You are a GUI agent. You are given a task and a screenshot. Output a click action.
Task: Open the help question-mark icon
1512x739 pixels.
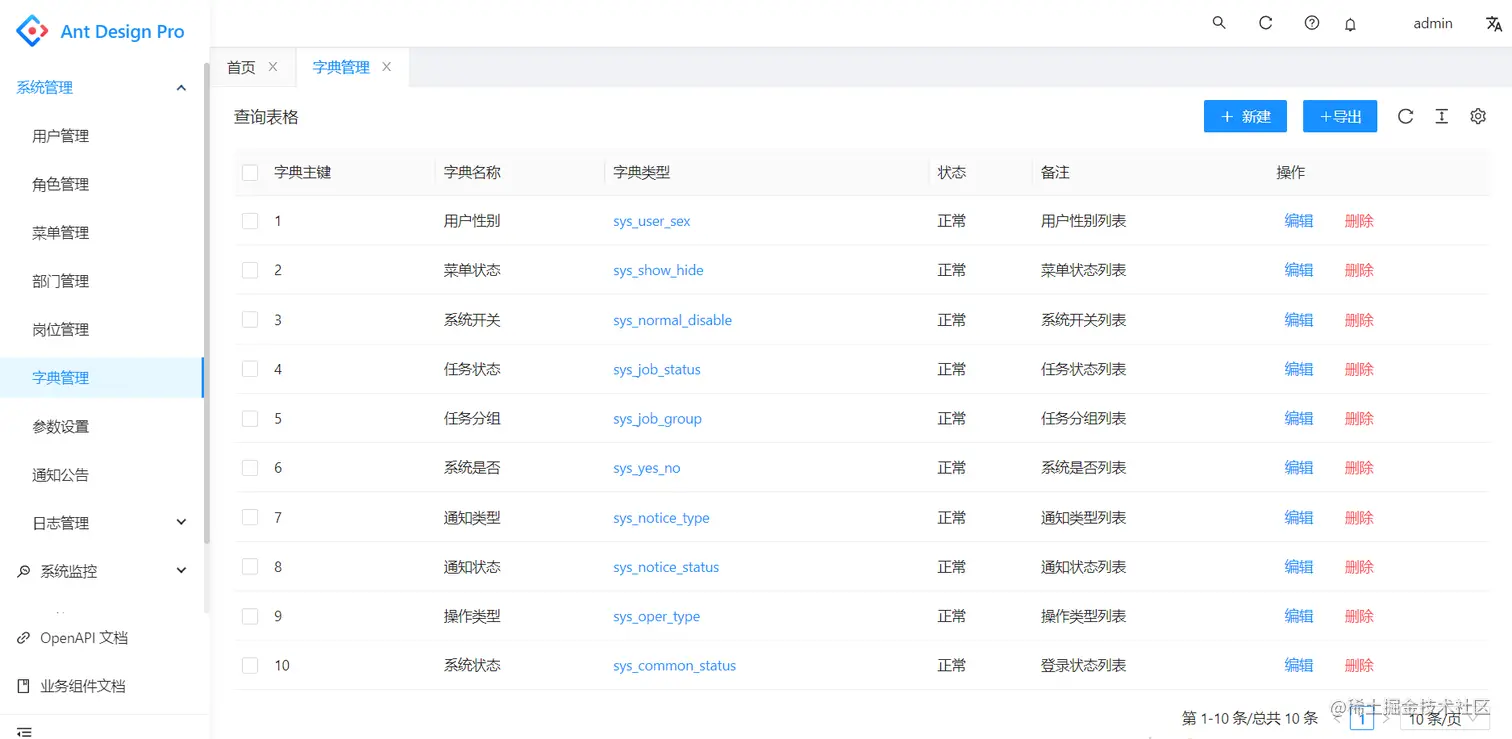point(1312,23)
